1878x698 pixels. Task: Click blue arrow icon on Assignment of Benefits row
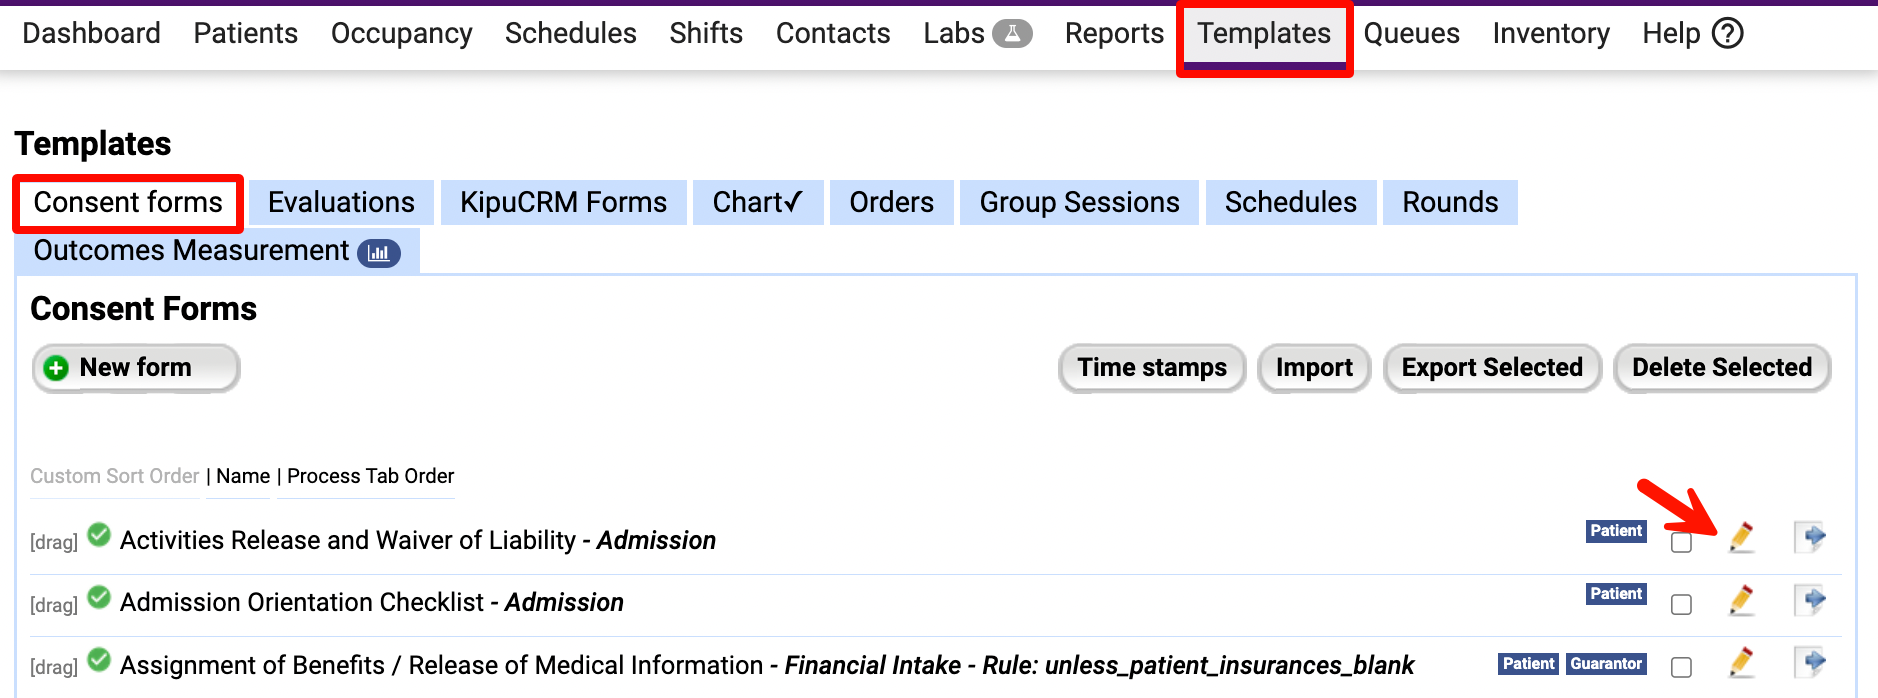[1811, 663]
